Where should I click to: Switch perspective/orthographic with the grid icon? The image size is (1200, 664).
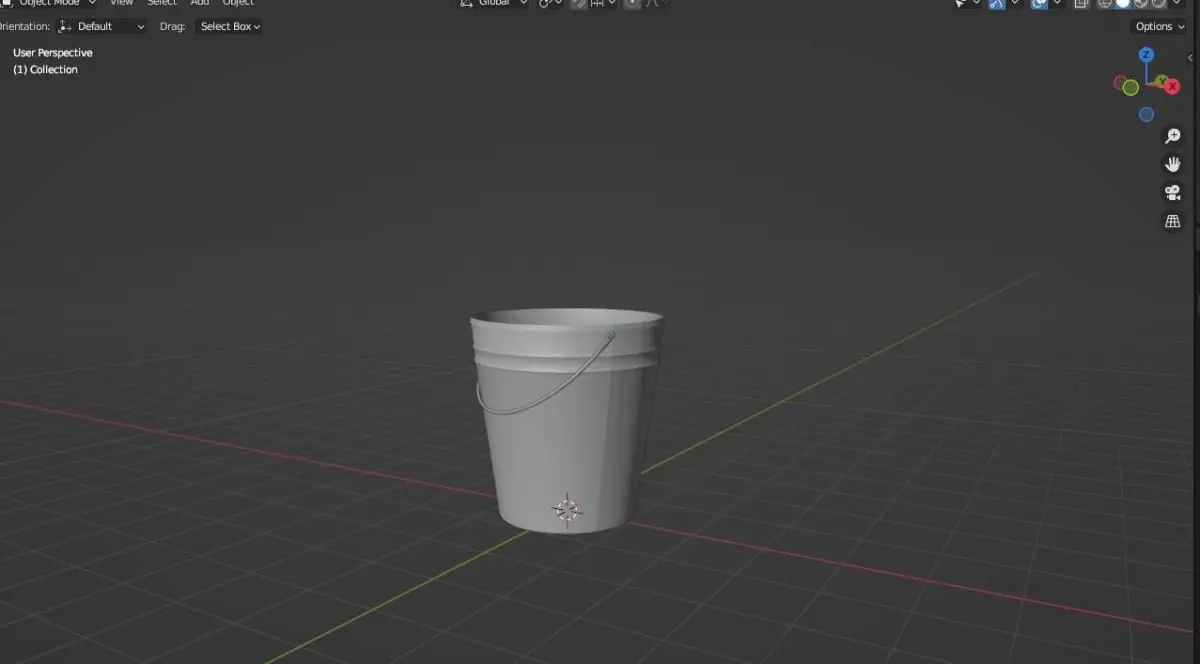pyautogui.click(x=1173, y=221)
